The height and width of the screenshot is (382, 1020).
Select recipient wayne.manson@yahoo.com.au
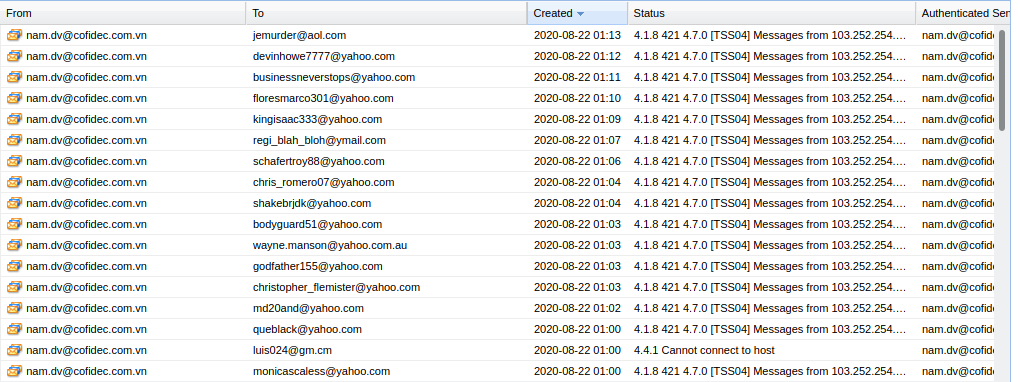[x=330, y=245]
